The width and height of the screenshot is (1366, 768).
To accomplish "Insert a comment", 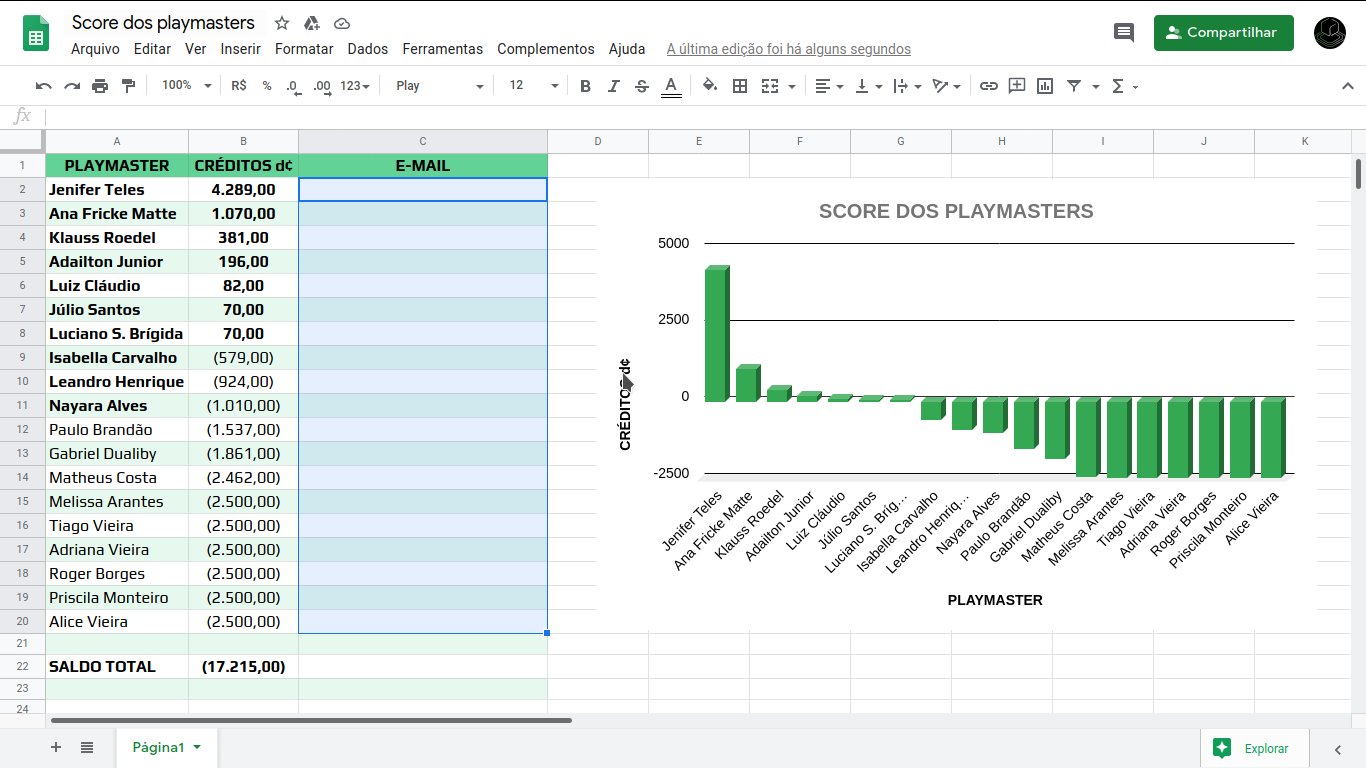I will tap(1017, 86).
